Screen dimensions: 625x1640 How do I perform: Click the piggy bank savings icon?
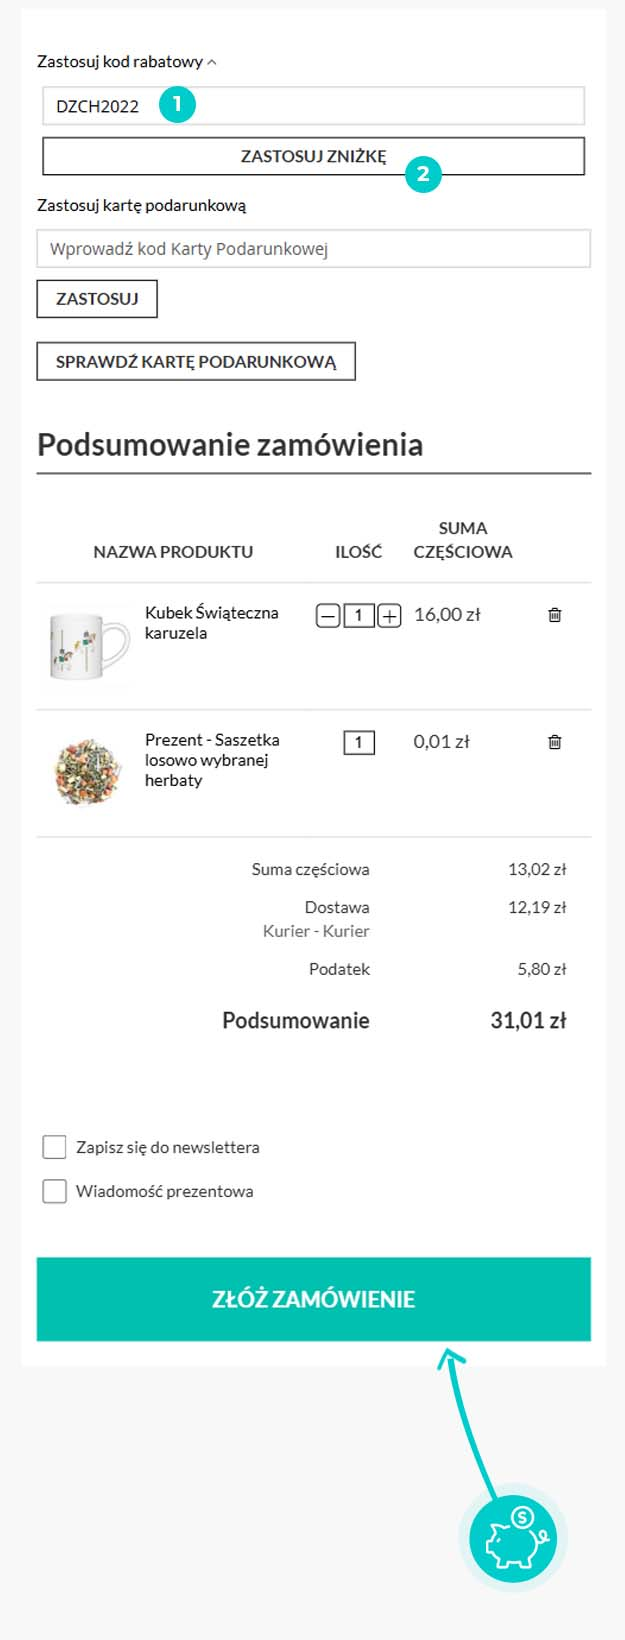[517, 1537]
